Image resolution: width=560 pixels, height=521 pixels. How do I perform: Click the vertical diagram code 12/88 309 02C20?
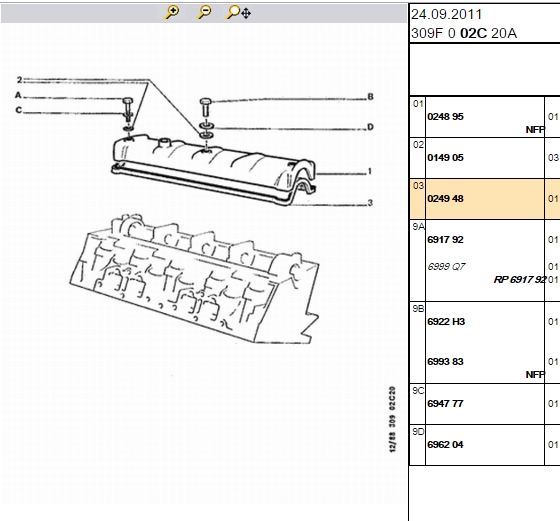click(x=392, y=419)
